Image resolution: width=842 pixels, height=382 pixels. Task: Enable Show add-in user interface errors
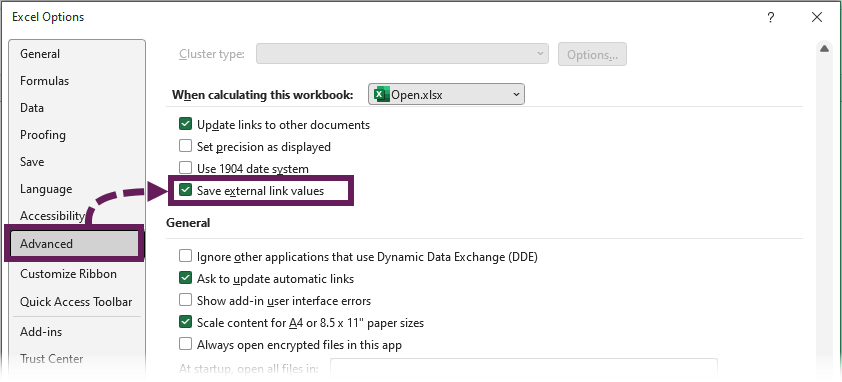click(x=185, y=300)
